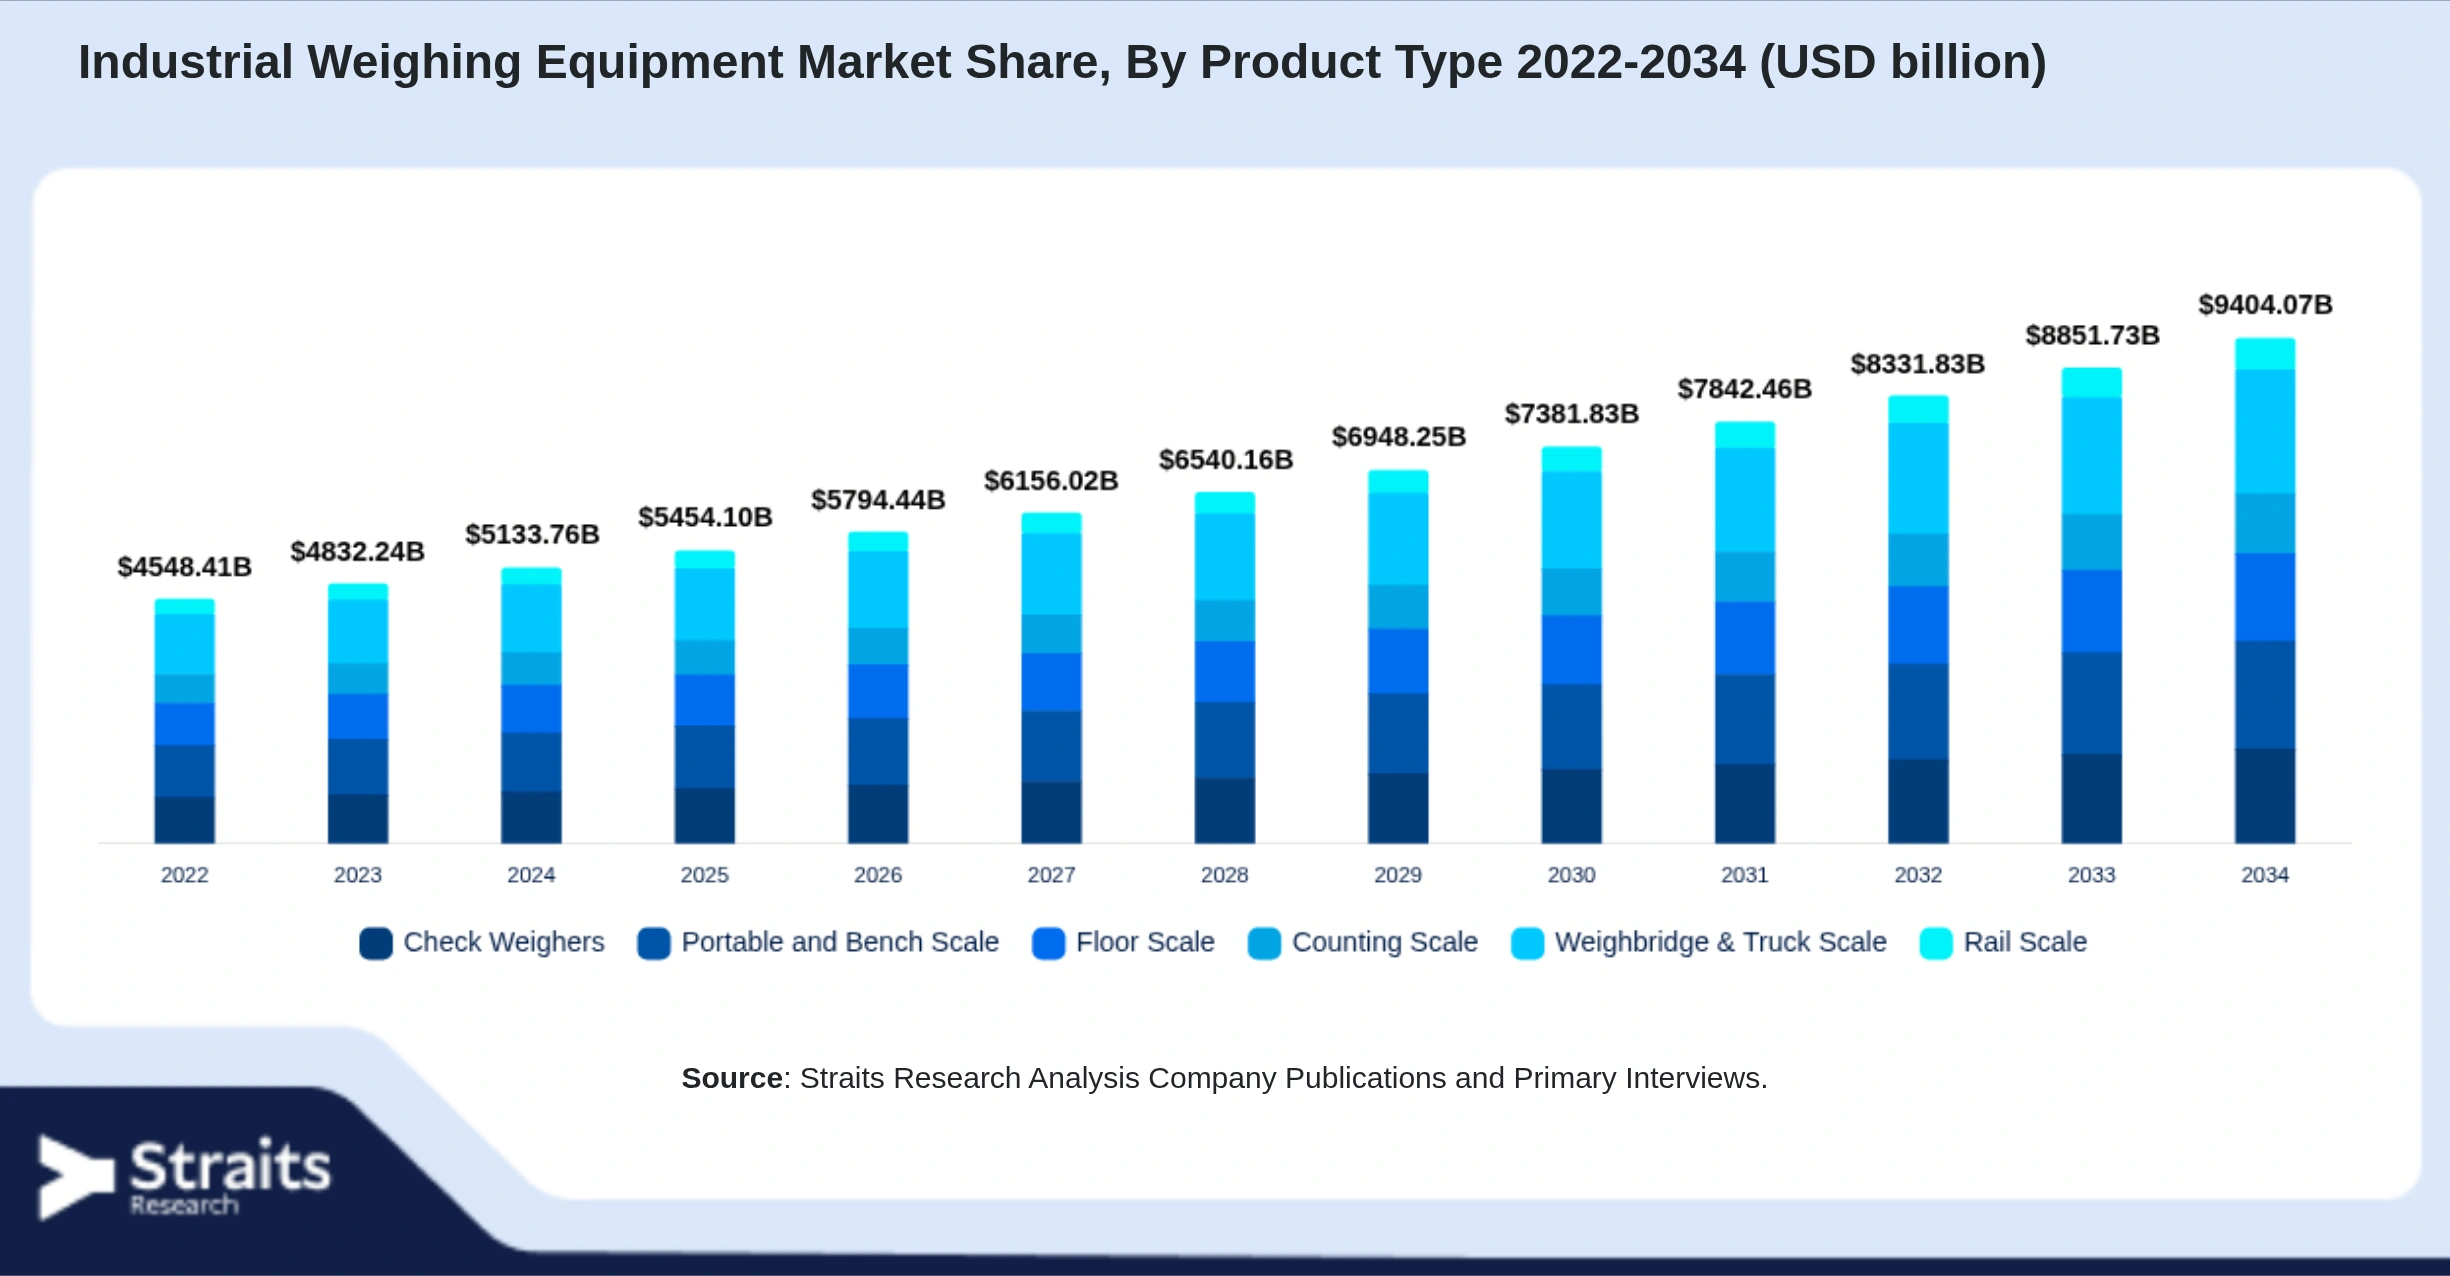
Task: Select the 2028 stacked bar
Action: click(1225, 668)
